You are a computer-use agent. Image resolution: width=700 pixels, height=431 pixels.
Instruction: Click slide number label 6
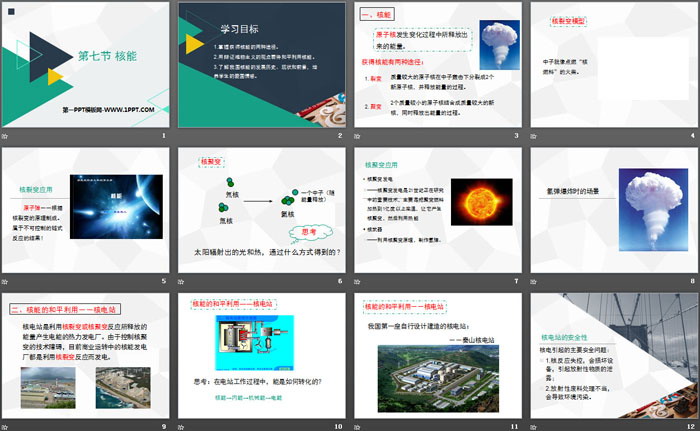point(340,281)
